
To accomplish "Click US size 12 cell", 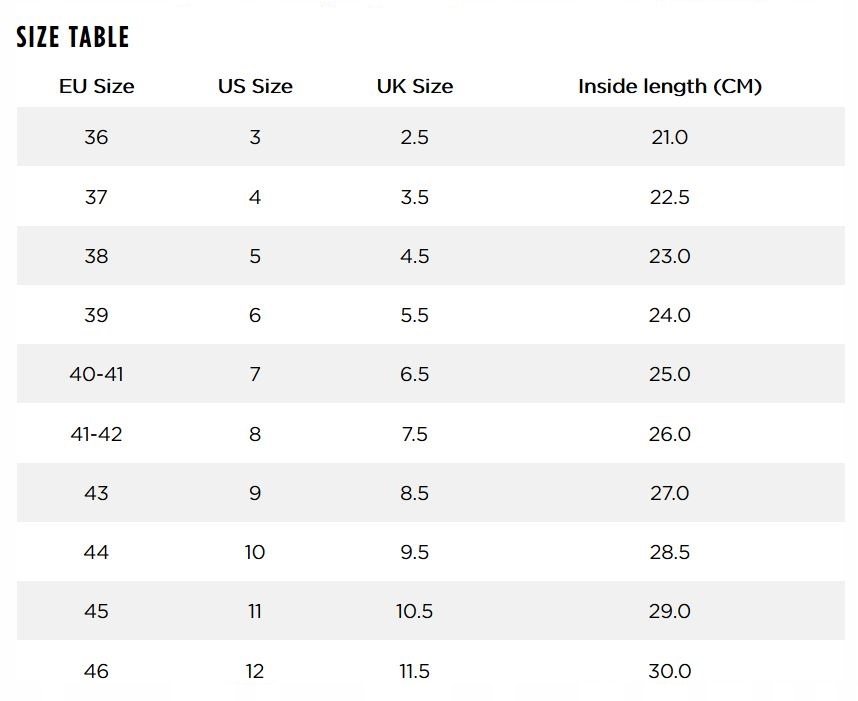I will click(255, 671).
